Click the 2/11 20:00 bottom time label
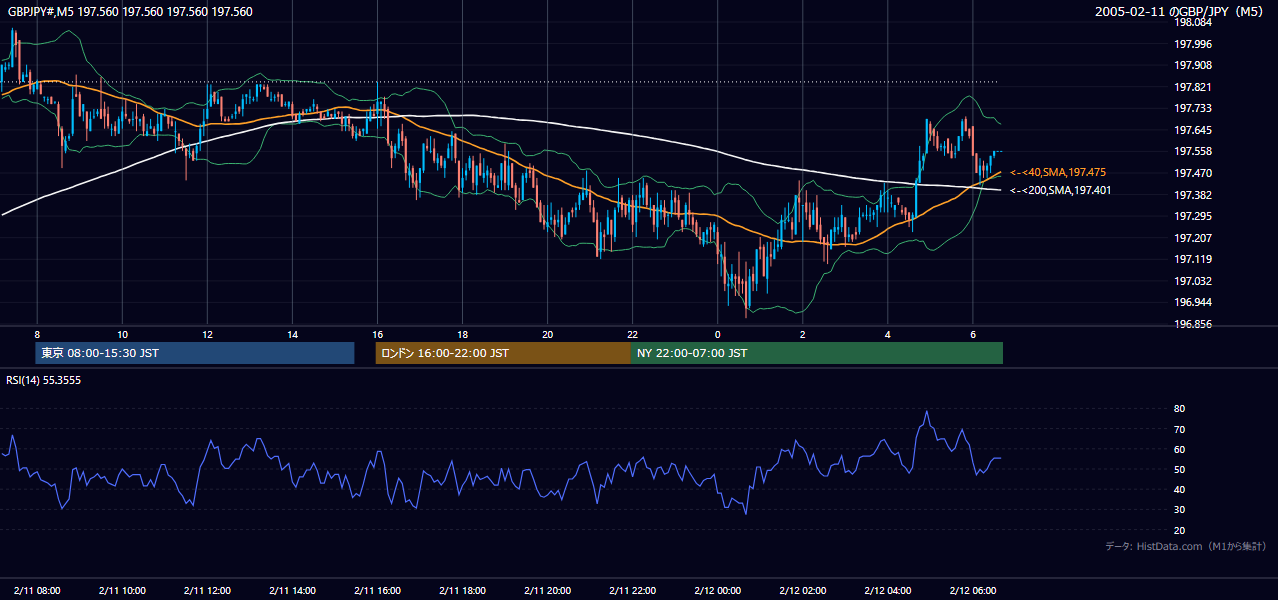 (x=547, y=591)
